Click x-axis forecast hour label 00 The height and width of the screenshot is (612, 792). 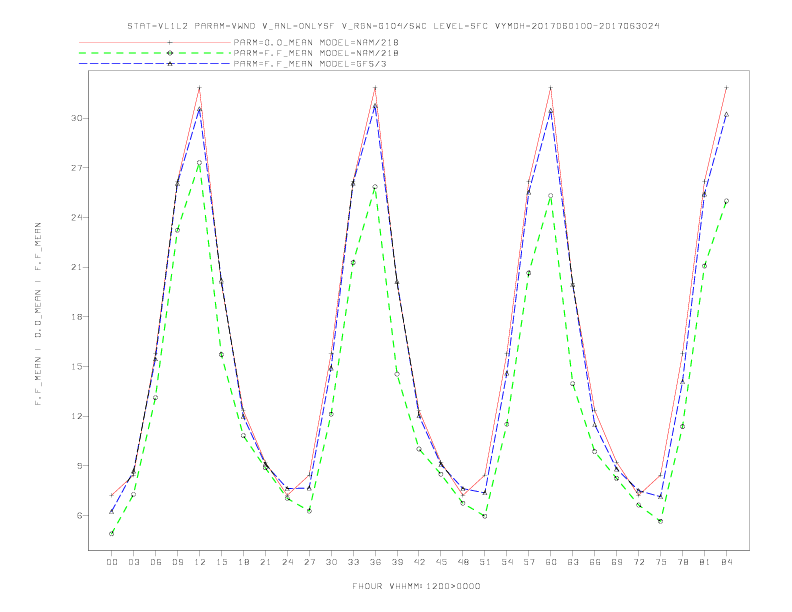pyautogui.click(x=112, y=562)
